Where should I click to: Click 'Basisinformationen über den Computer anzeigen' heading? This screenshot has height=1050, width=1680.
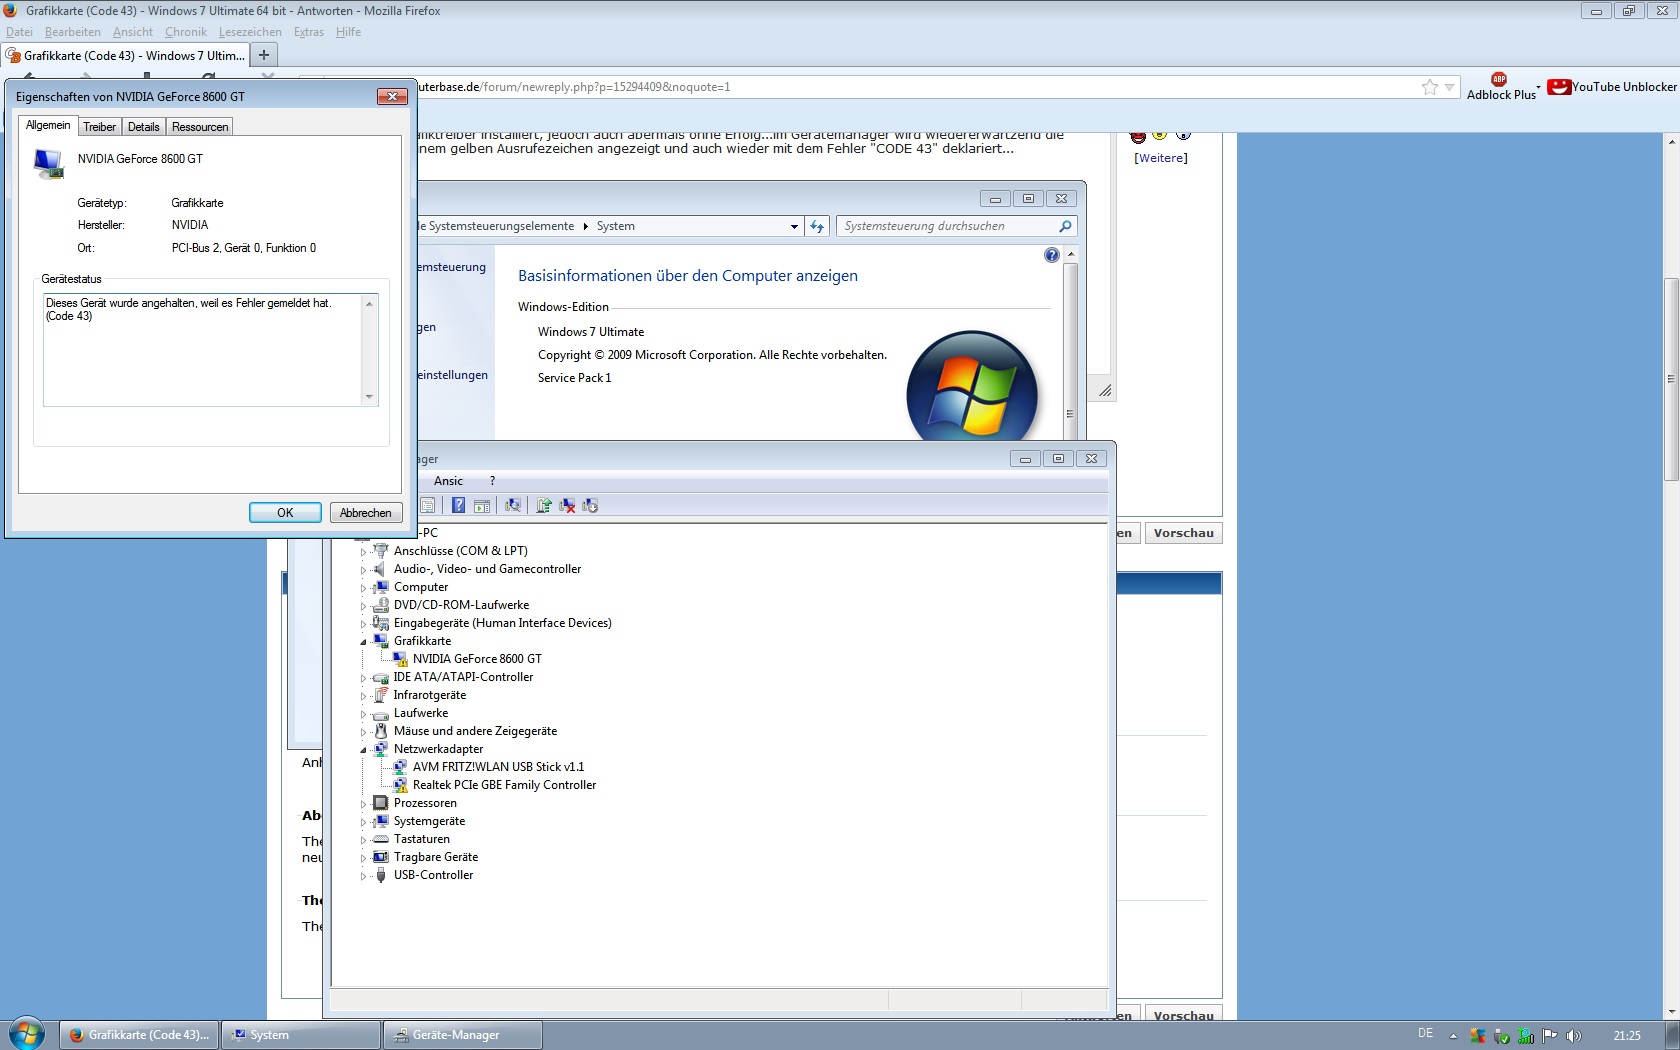coord(688,276)
